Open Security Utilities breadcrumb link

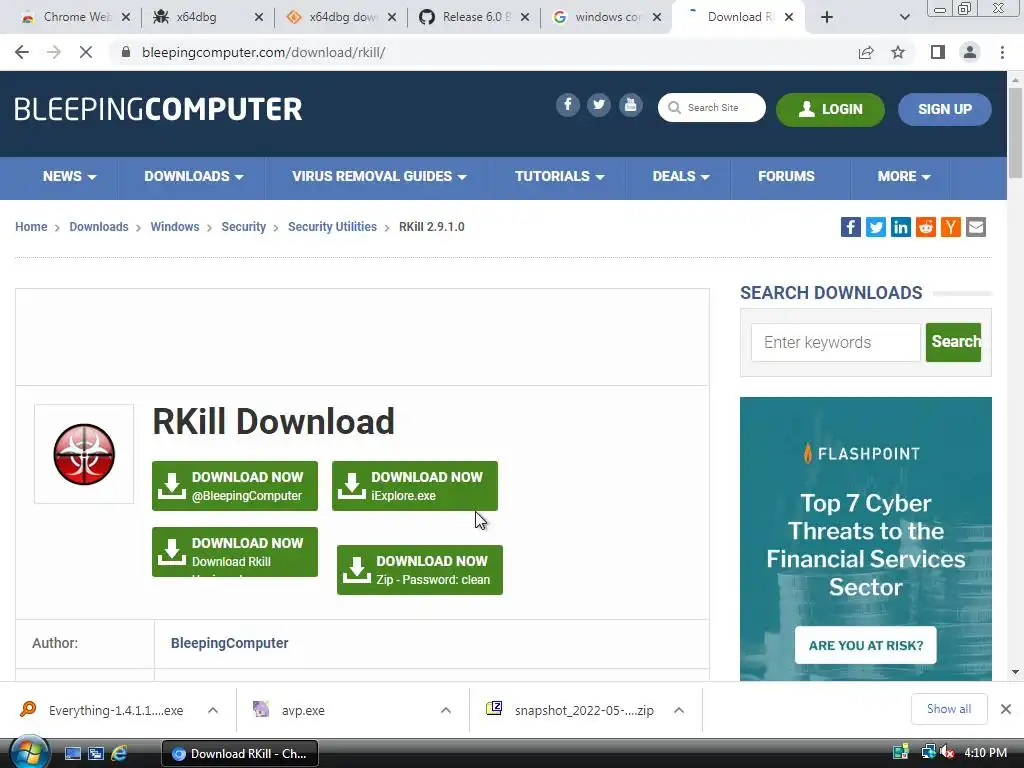pos(332,227)
